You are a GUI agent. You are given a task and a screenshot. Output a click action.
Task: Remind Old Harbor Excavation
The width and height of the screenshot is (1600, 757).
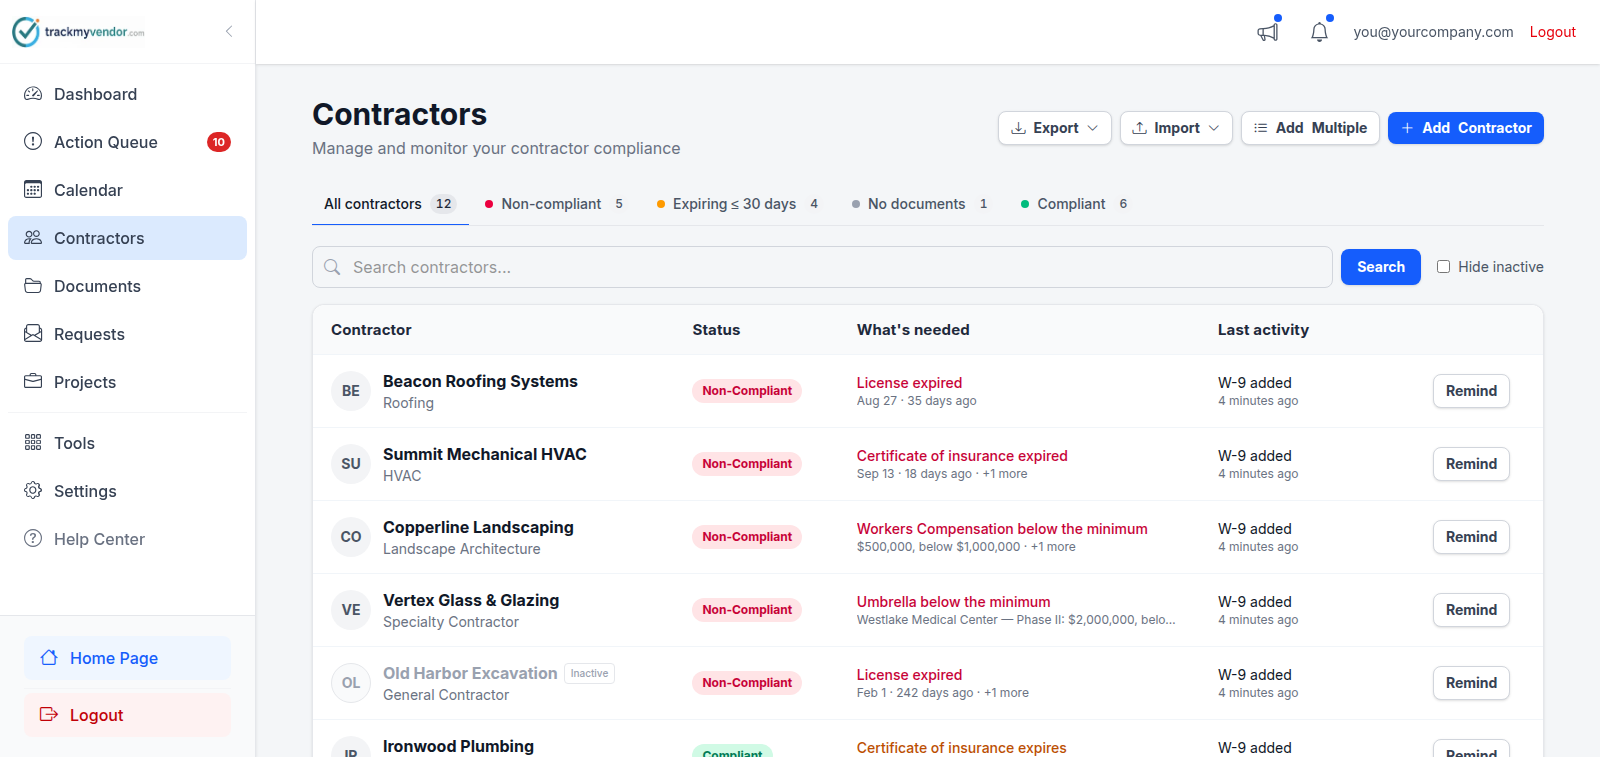pyautogui.click(x=1471, y=683)
